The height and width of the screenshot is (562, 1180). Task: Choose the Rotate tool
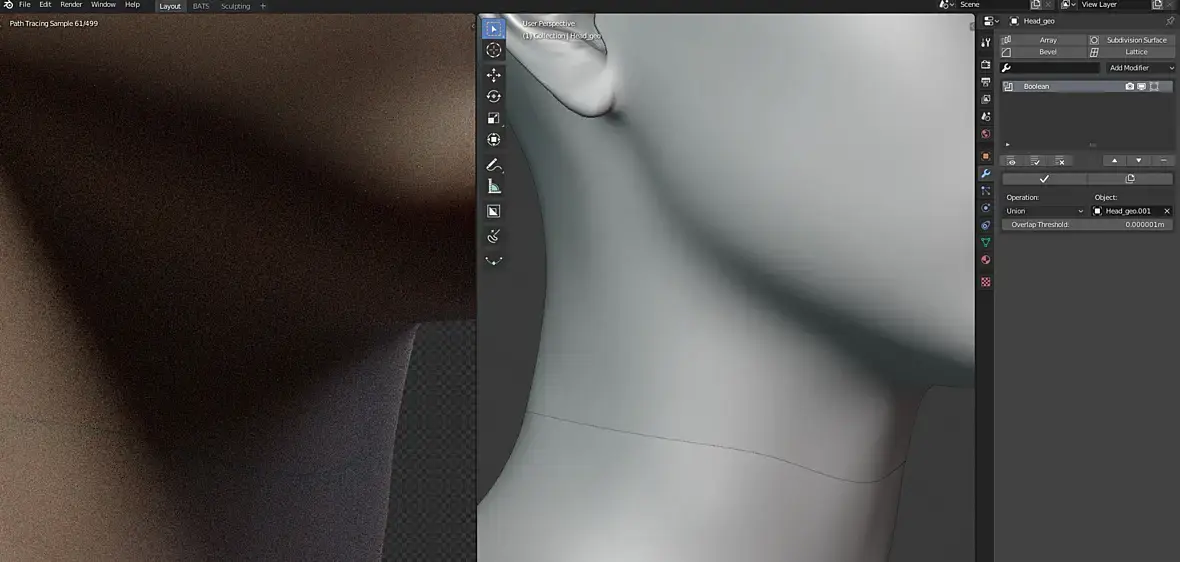point(494,96)
